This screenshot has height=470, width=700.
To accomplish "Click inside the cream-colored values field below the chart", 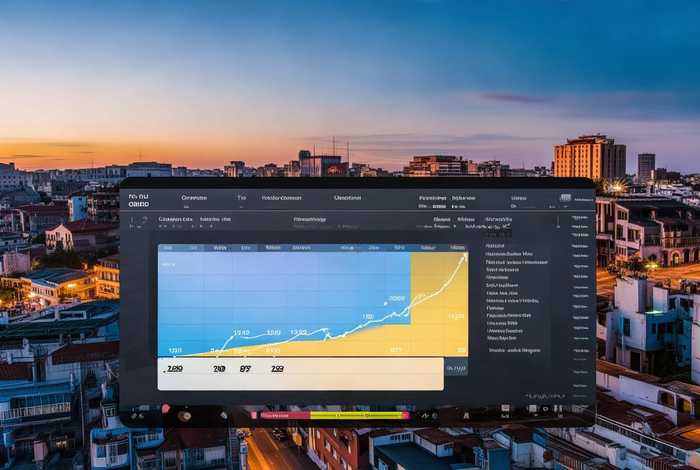I will pyautogui.click(x=300, y=373).
